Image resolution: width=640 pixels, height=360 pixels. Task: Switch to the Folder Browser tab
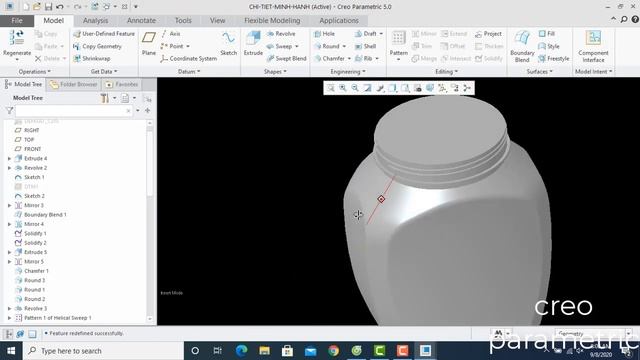tap(73, 84)
